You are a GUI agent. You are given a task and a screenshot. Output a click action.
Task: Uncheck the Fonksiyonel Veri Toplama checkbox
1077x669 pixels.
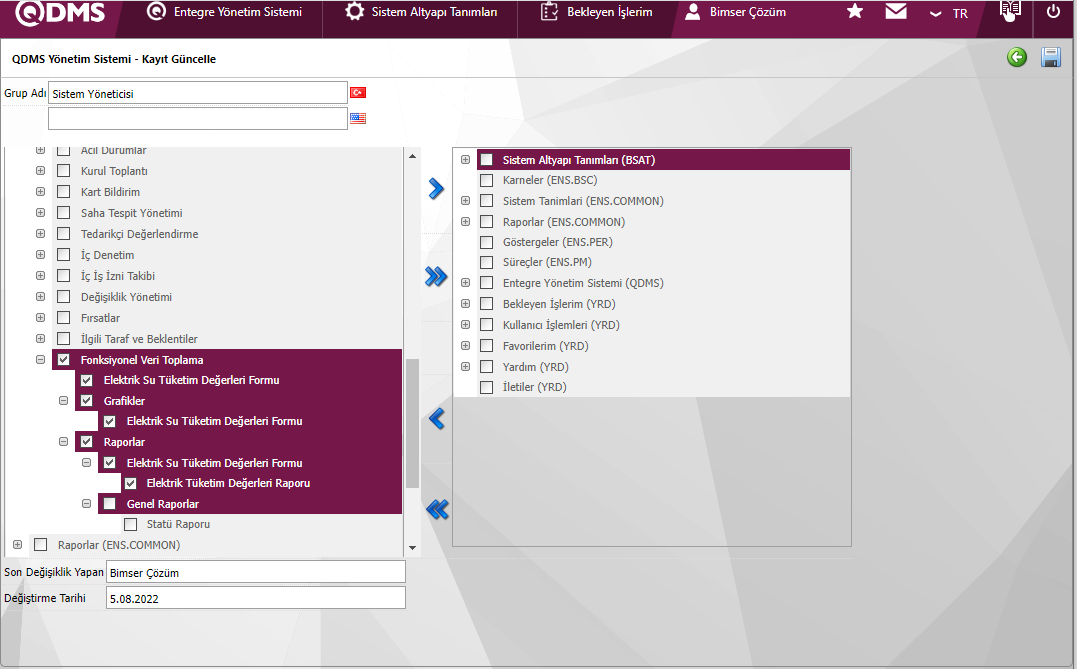tap(64, 360)
